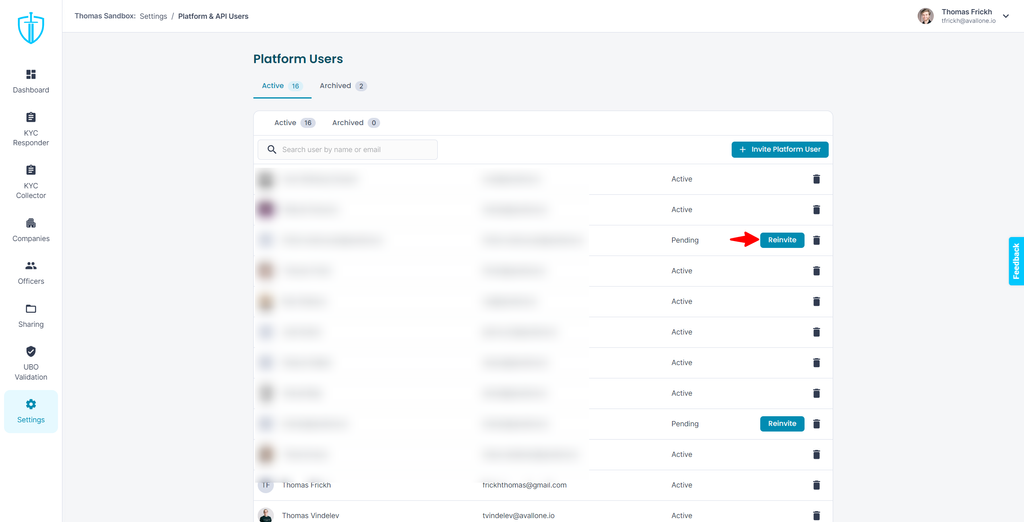Click the name Thomas Frickh in list
1024x522 pixels.
pos(307,485)
